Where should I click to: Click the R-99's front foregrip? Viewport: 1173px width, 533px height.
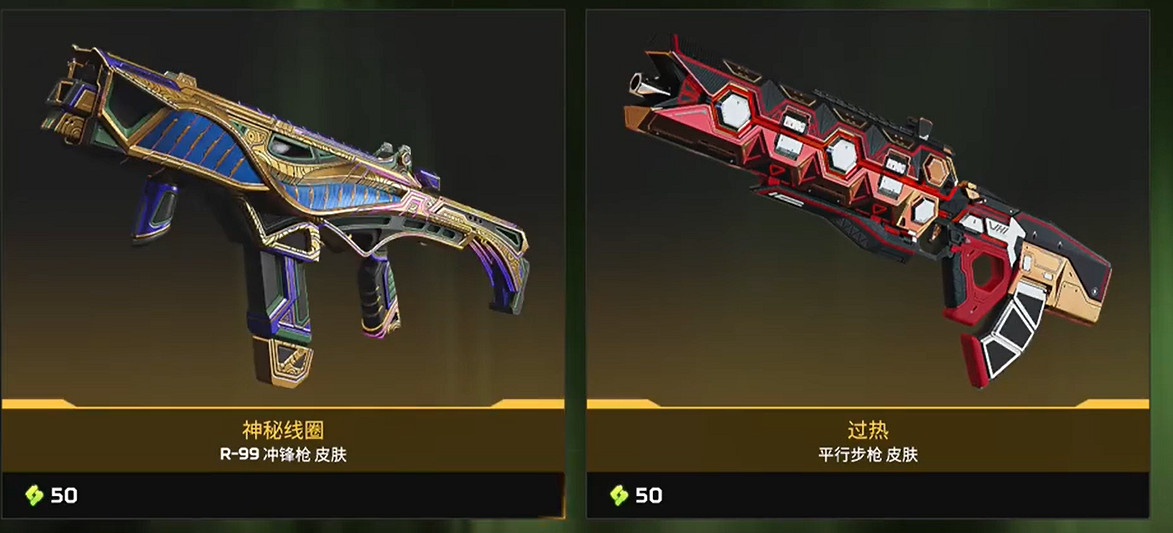(379, 296)
